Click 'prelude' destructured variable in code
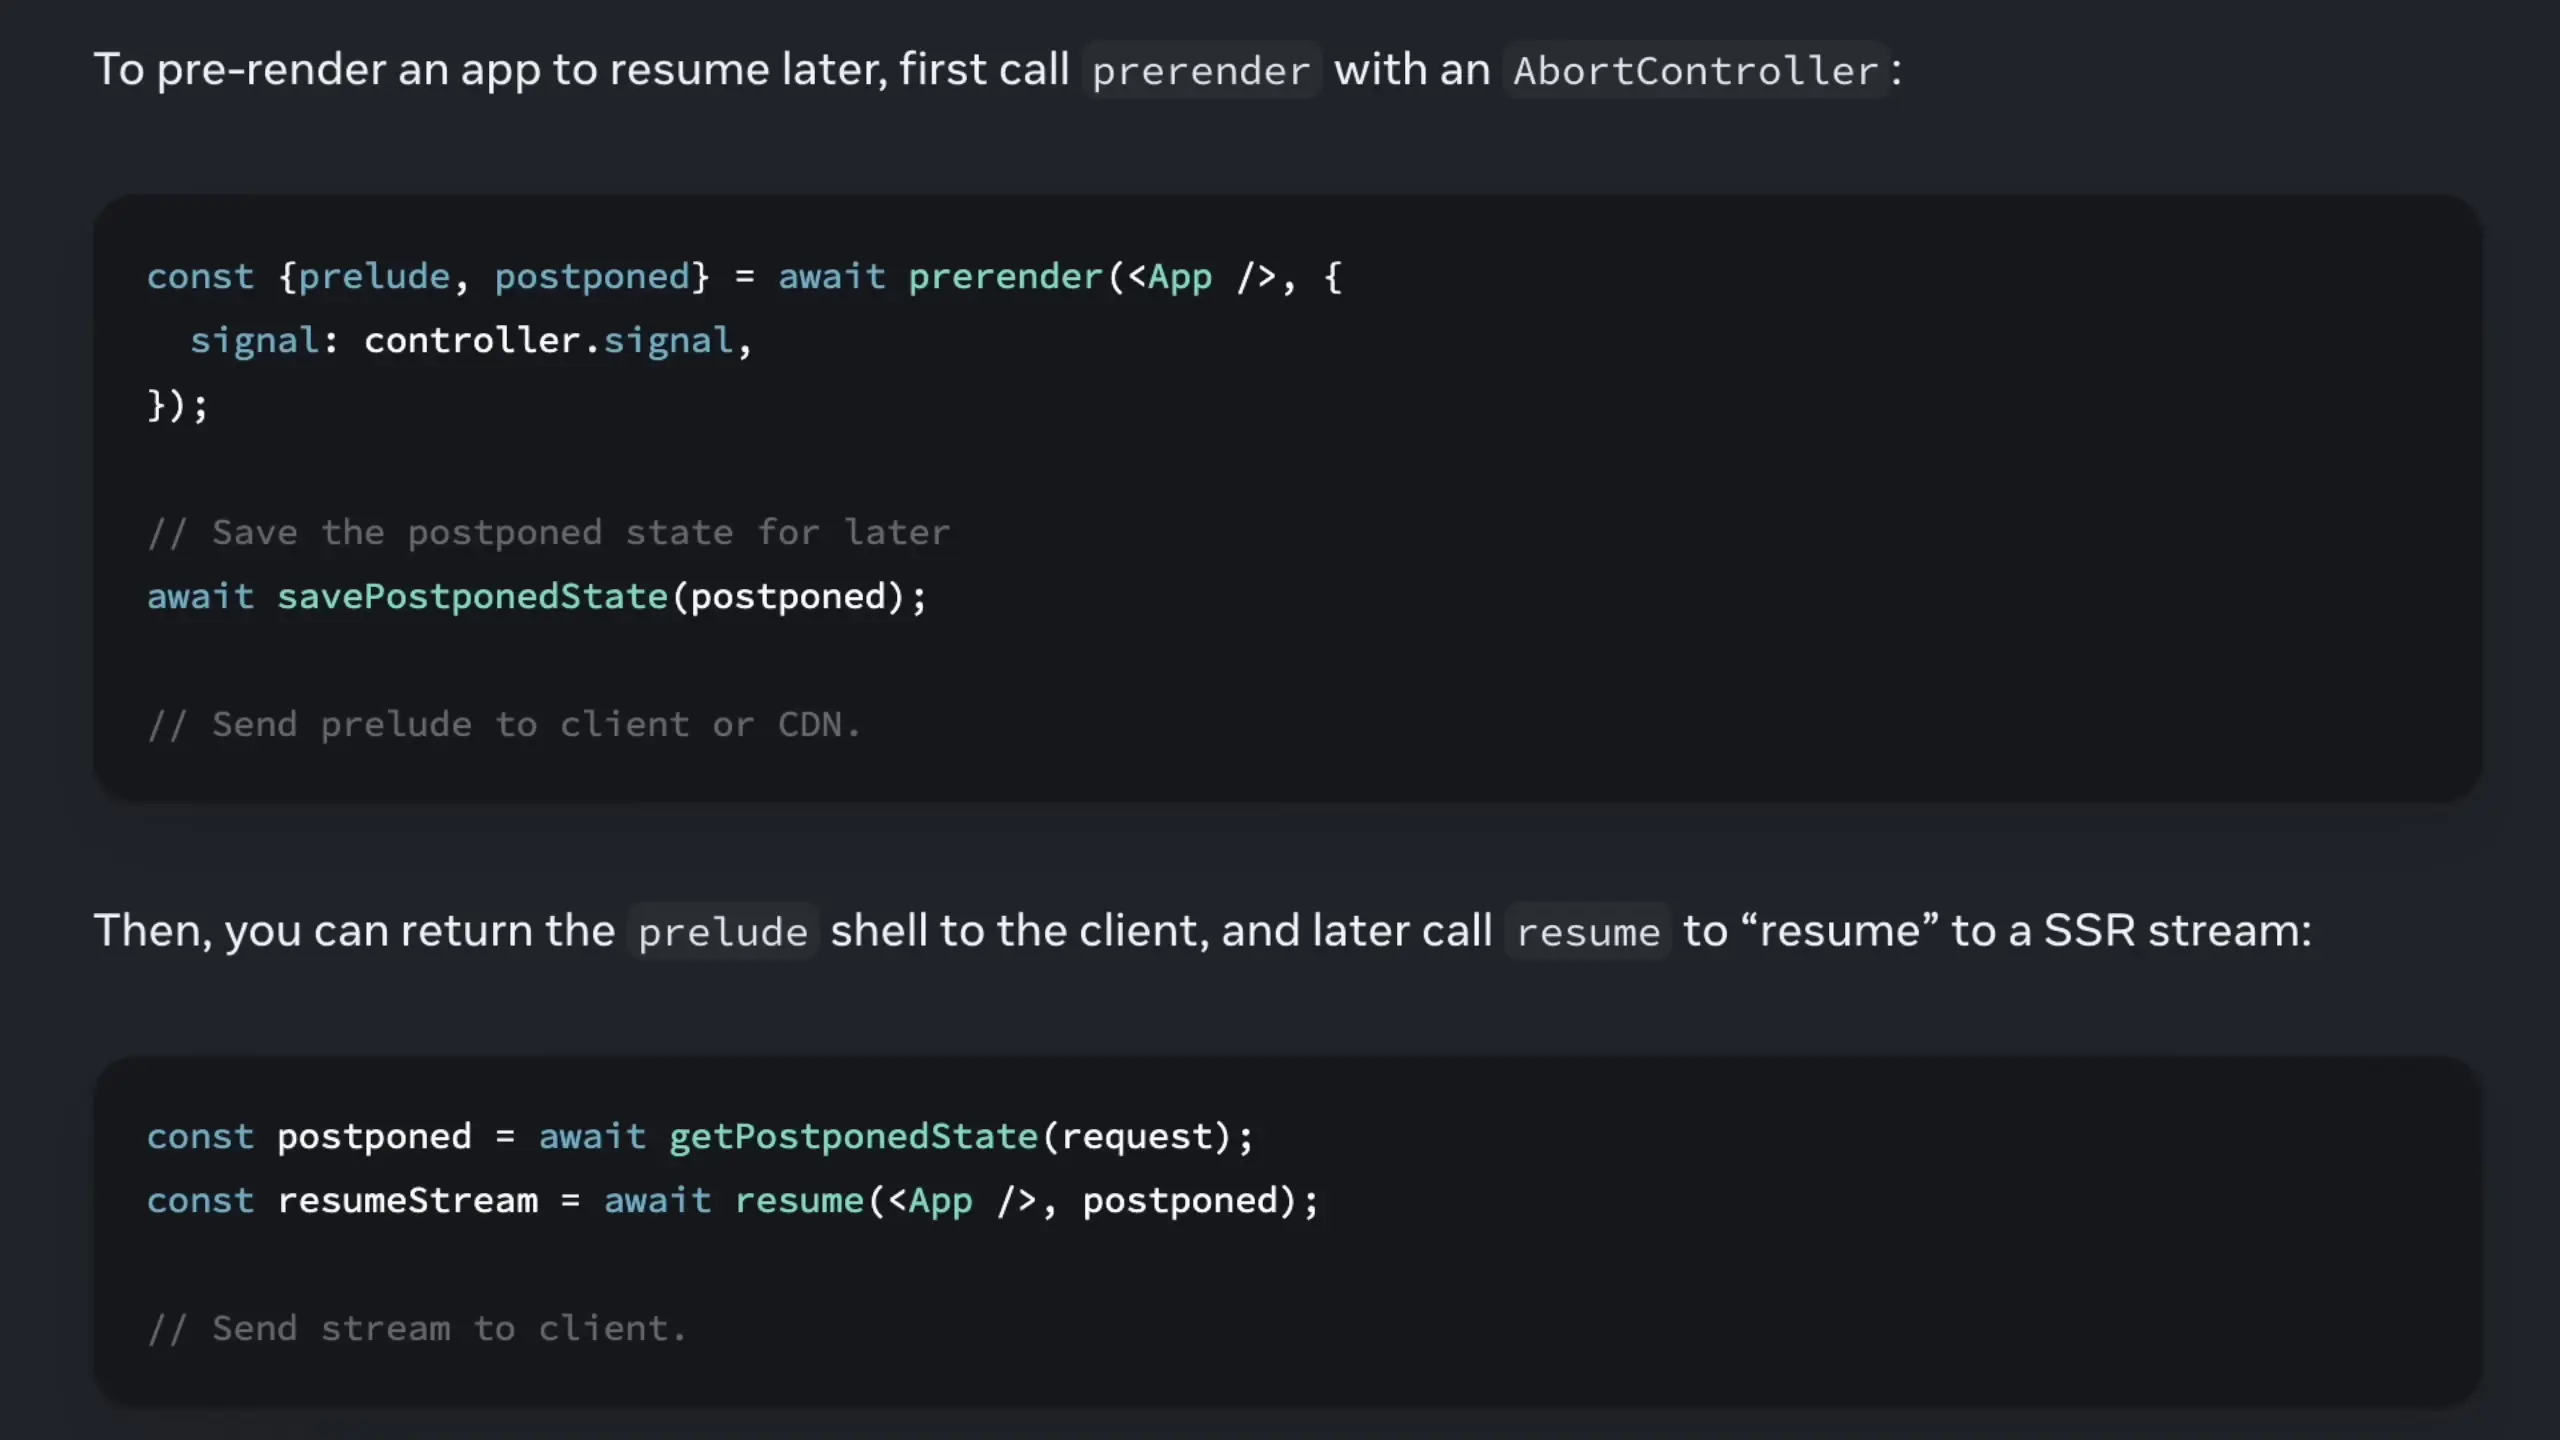The height and width of the screenshot is (1440, 2560). pos(374,277)
